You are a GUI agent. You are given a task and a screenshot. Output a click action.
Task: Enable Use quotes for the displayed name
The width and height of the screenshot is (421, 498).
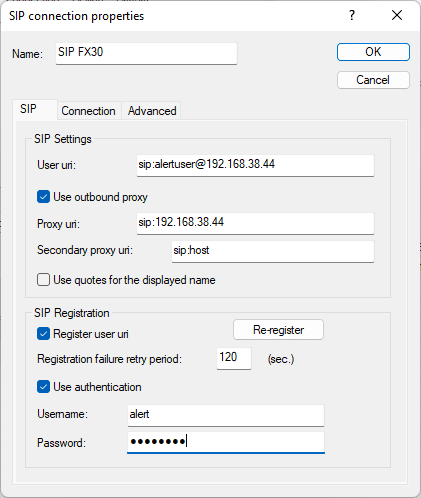(43, 280)
